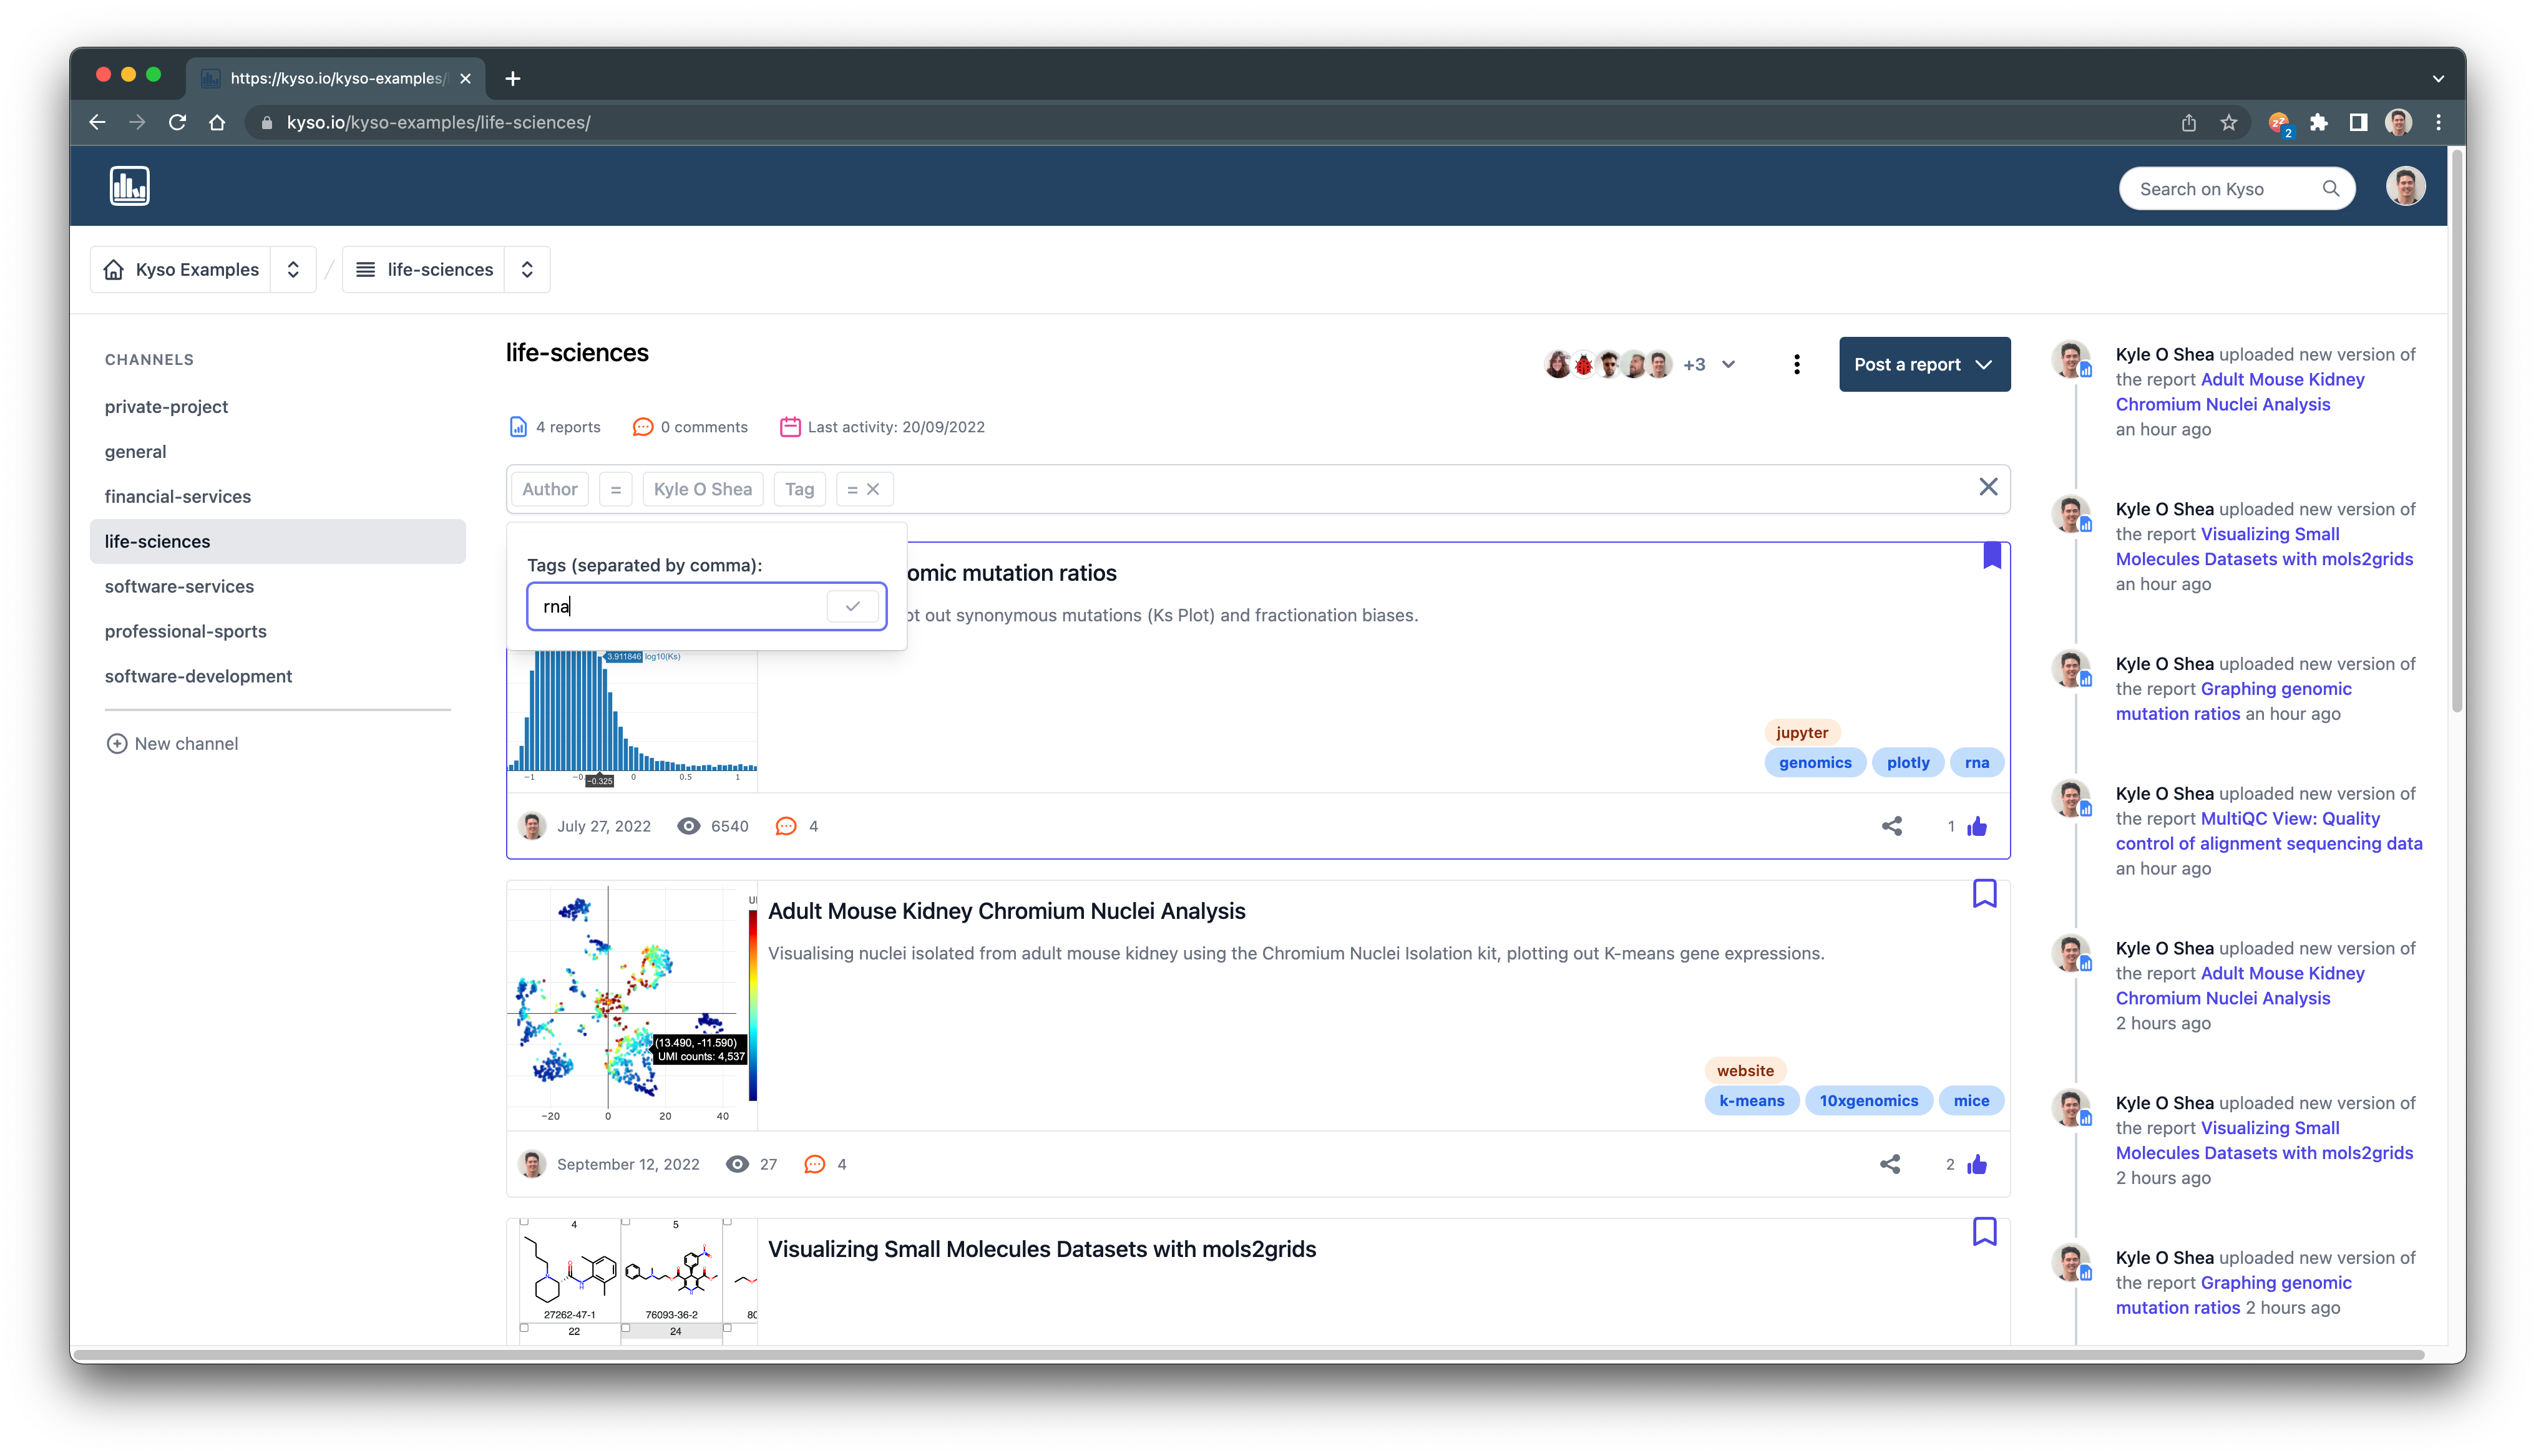Select the software-development channel

pos(198,676)
